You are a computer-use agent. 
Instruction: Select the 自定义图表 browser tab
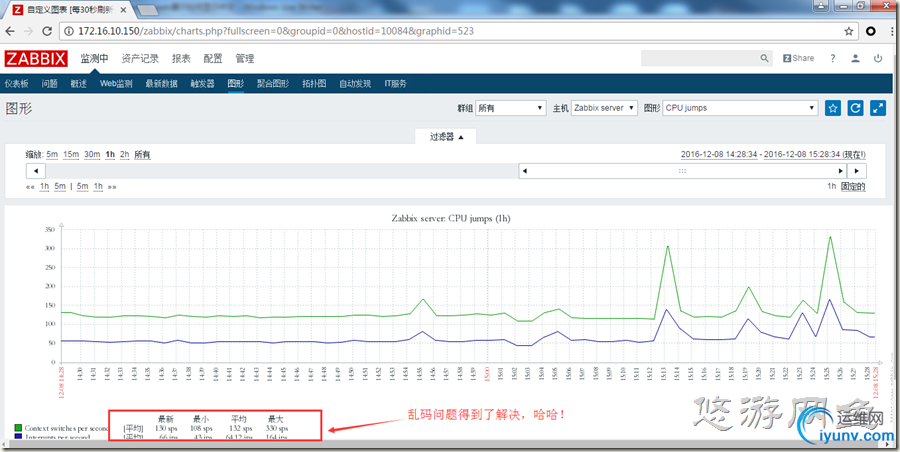point(67,10)
